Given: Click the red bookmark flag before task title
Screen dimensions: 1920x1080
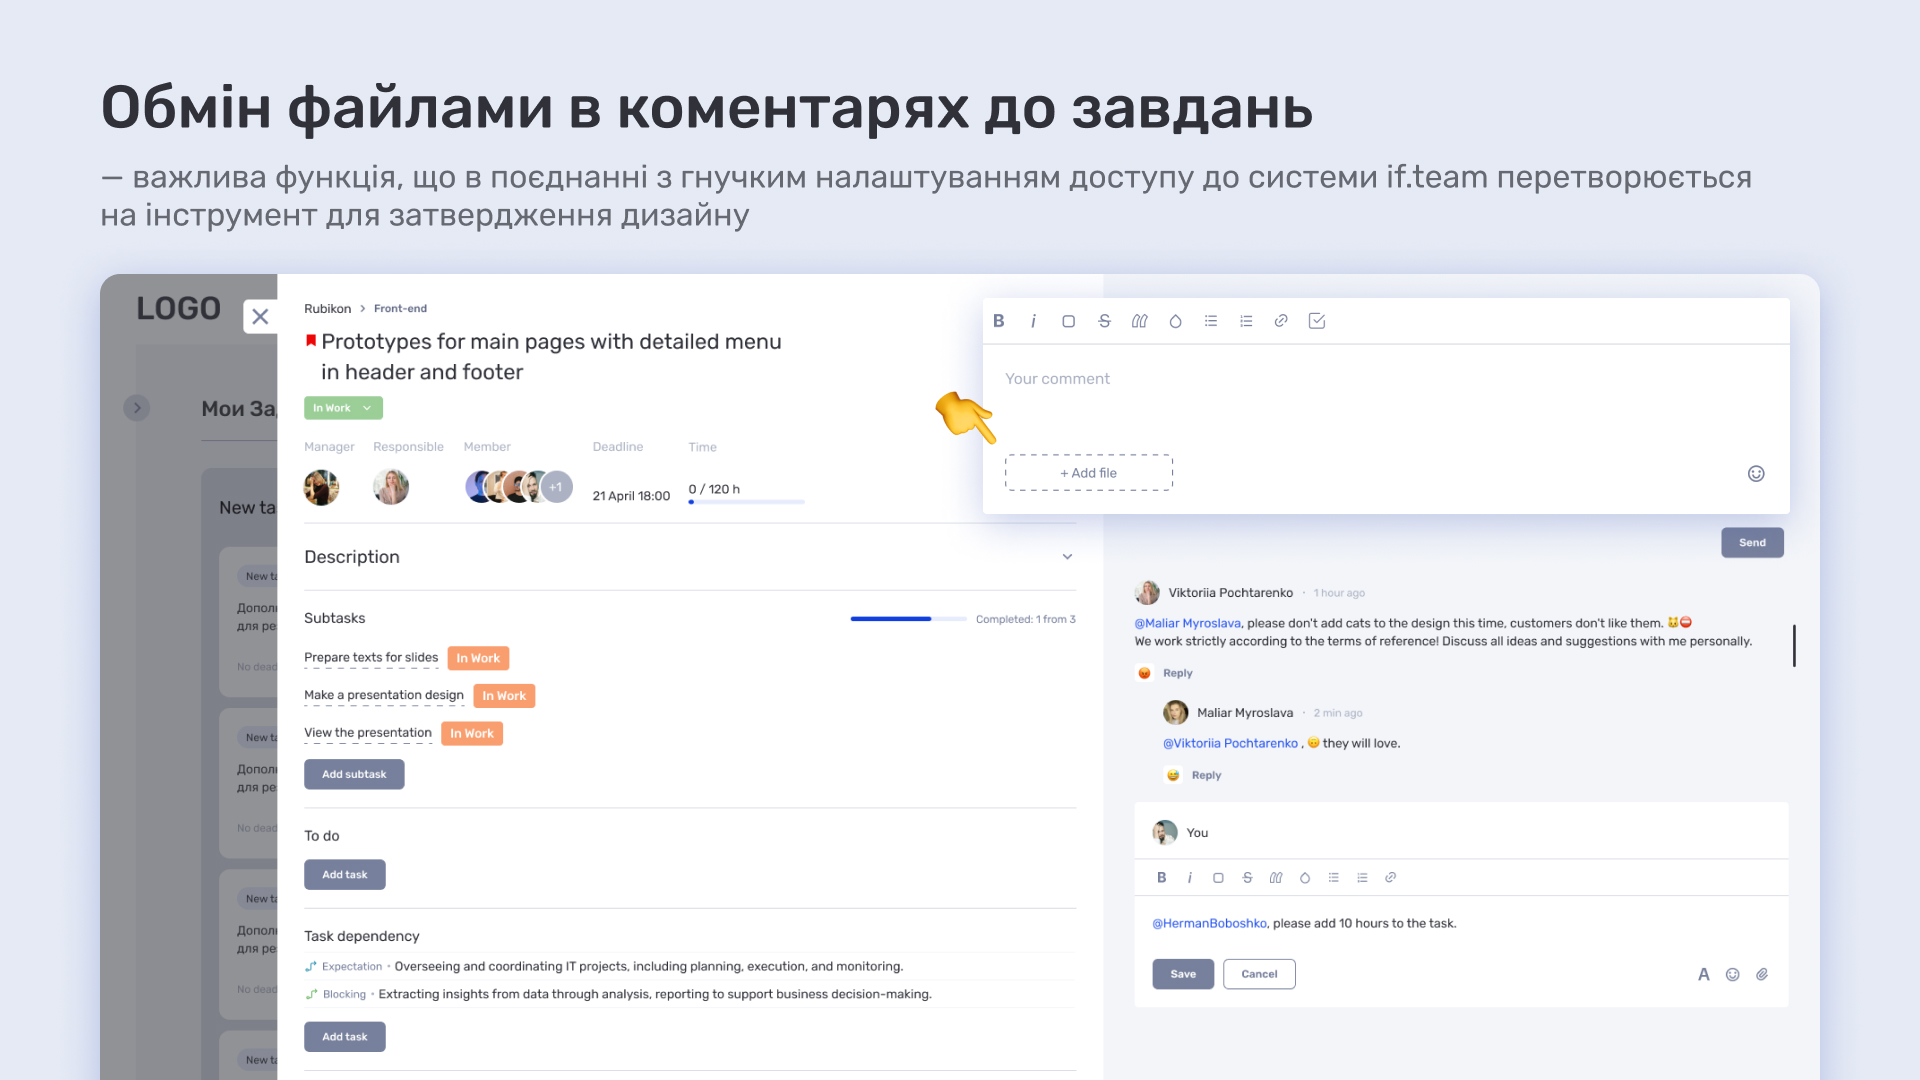Looking at the screenshot, I should (311, 341).
